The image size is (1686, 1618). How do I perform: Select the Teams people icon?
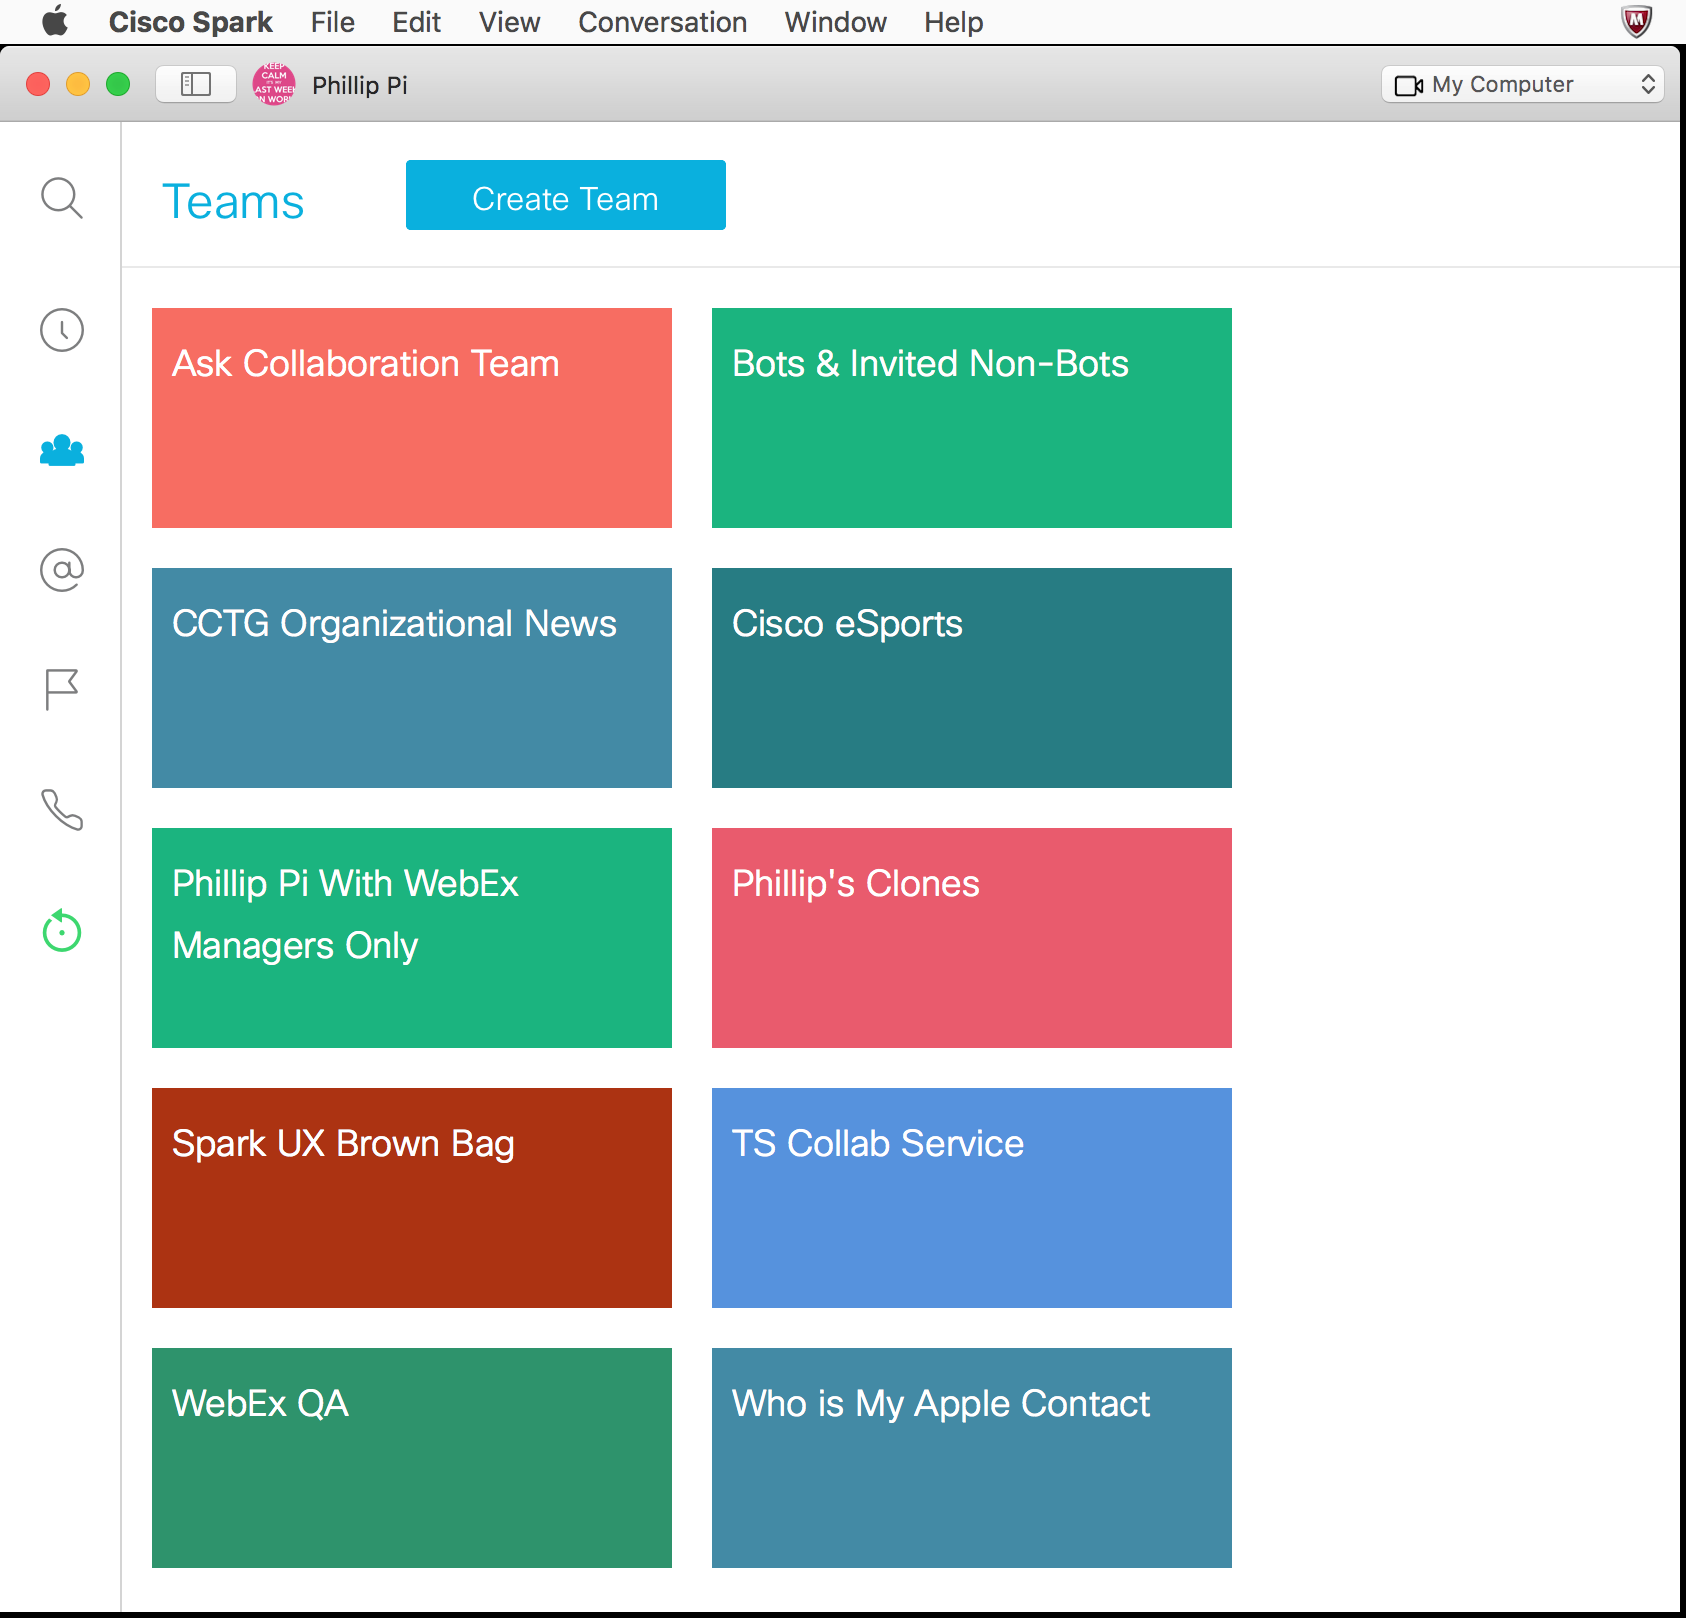click(61, 451)
